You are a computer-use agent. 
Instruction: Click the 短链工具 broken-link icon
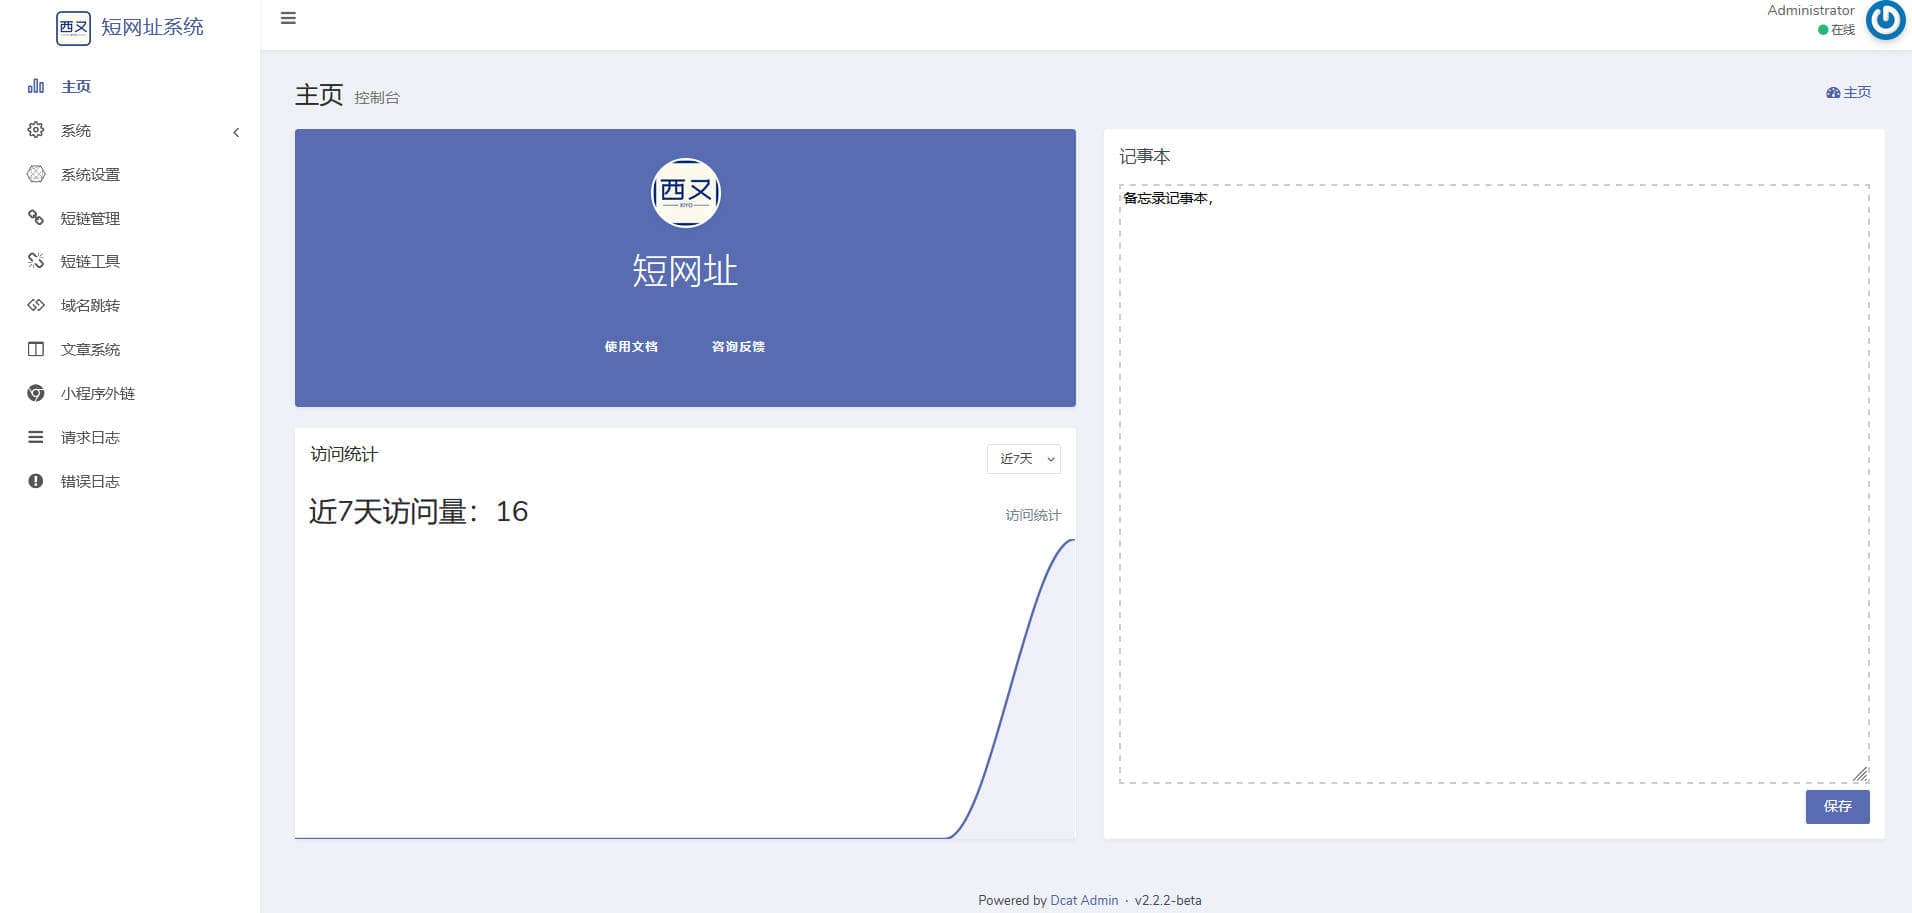36,261
